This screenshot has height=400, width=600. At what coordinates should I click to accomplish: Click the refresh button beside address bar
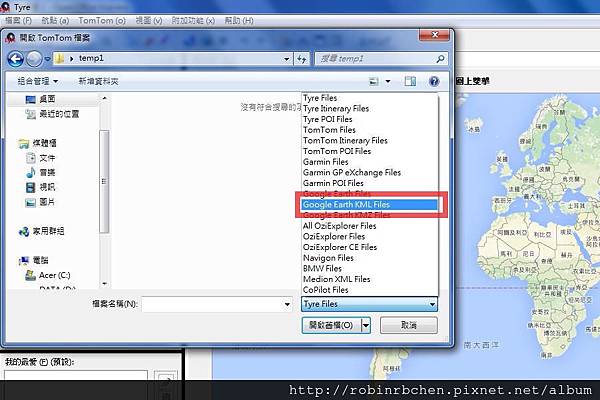pyautogui.click(x=302, y=59)
